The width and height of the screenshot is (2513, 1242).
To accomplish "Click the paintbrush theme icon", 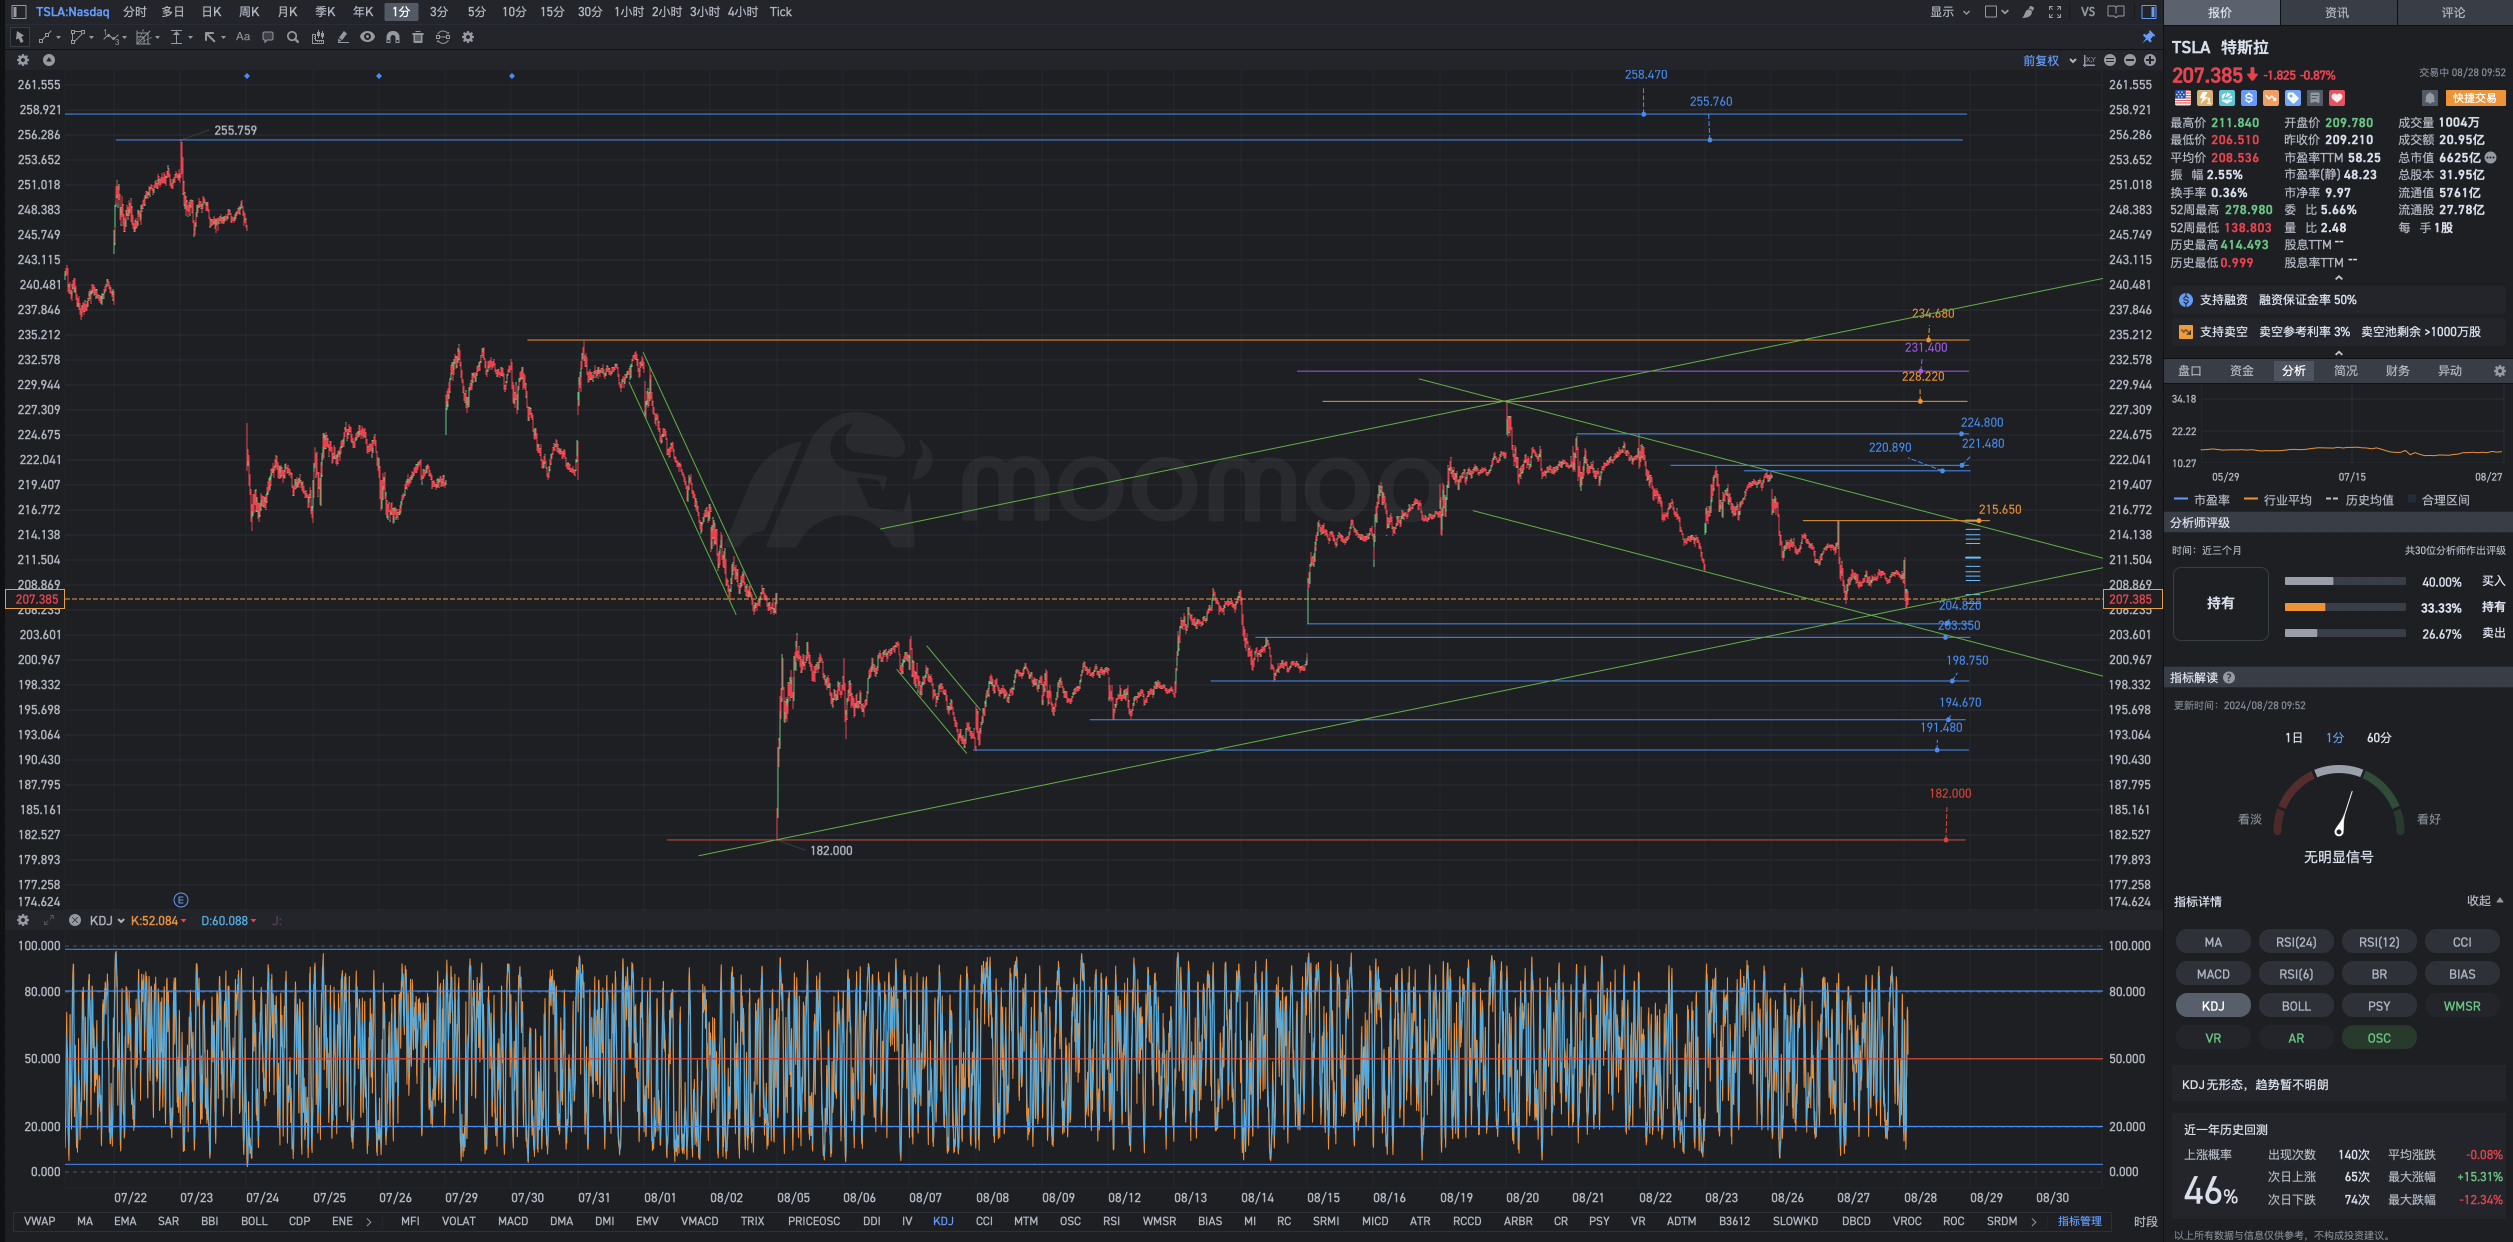I will [2028, 12].
